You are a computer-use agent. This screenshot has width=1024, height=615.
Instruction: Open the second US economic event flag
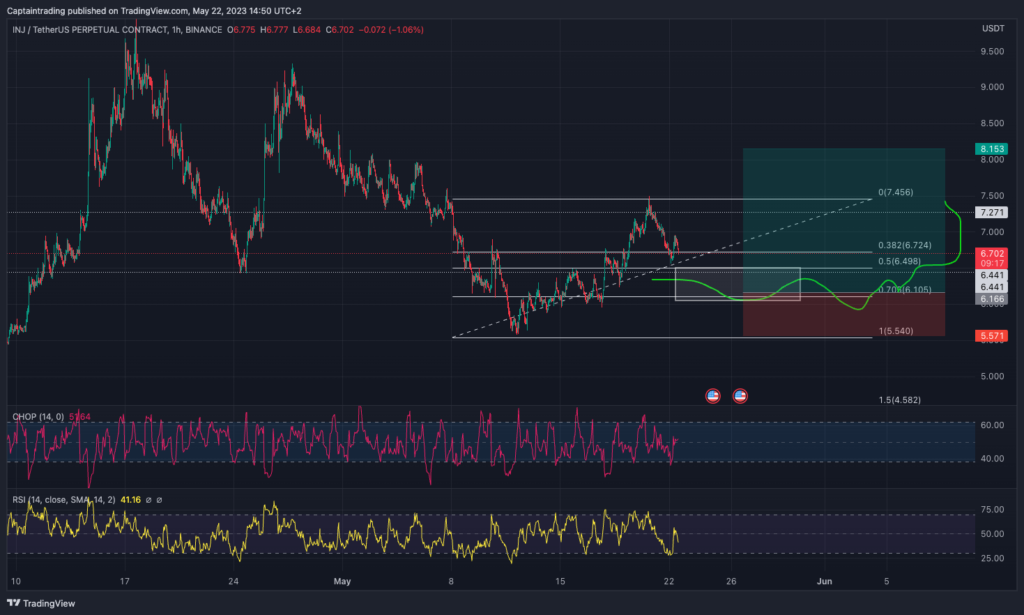click(741, 396)
